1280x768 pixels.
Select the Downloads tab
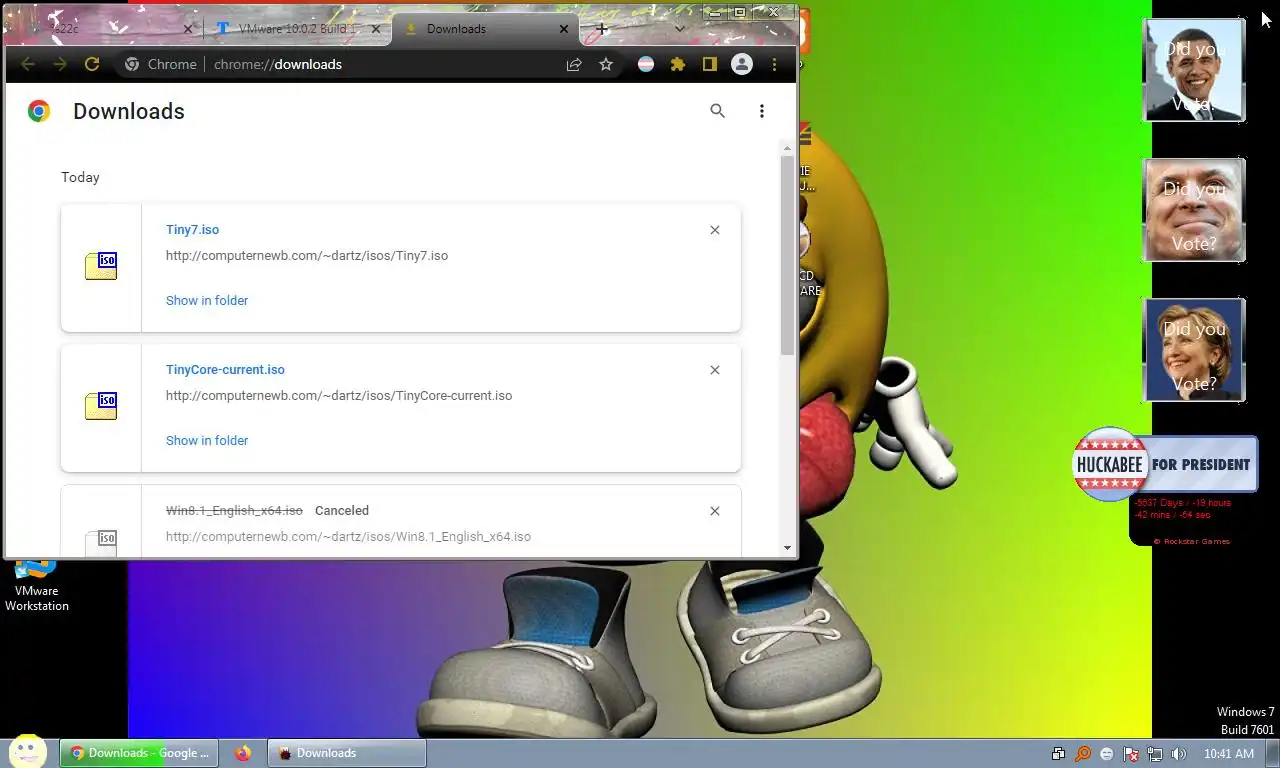coord(485,29)
